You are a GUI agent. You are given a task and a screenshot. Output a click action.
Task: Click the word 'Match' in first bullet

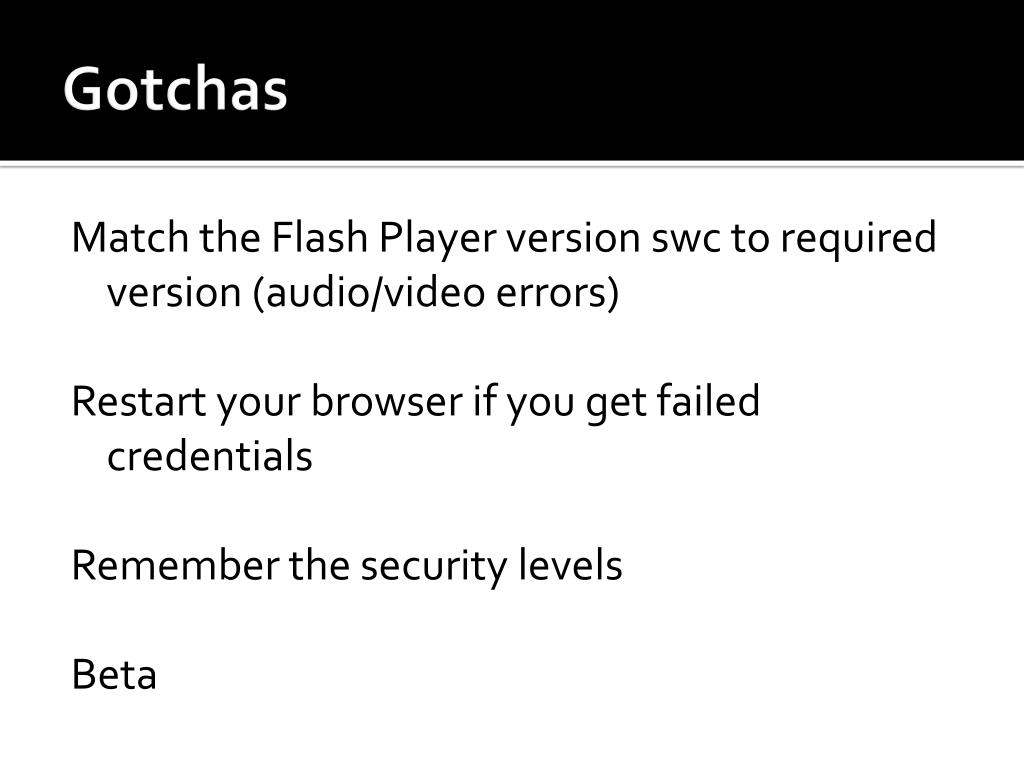(129, 236)
